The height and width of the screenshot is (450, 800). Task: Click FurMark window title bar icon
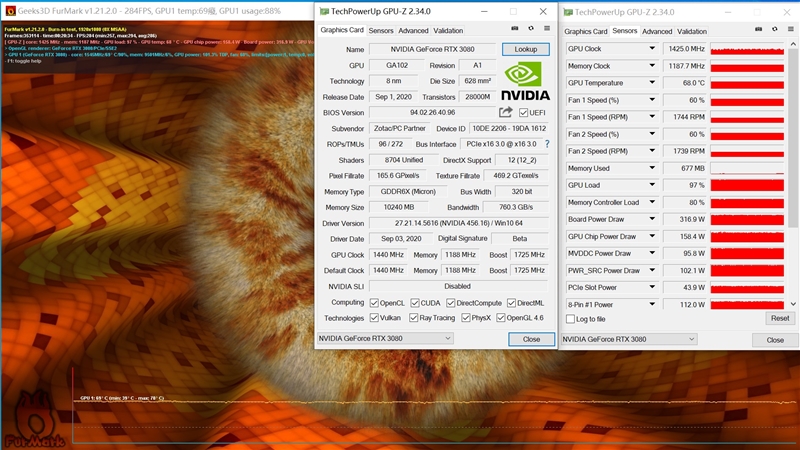(11, 11)
